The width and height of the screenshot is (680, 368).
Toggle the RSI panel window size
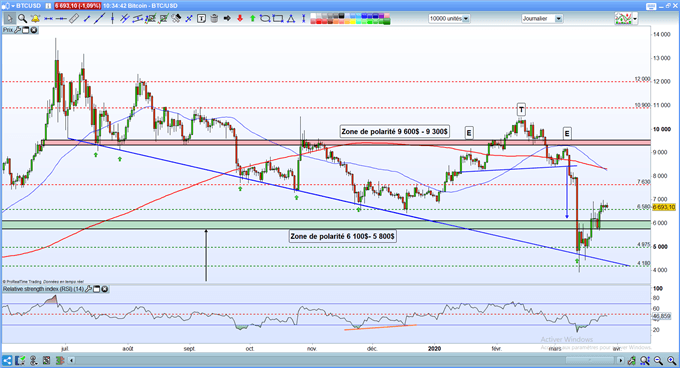(x=97, y=289)
